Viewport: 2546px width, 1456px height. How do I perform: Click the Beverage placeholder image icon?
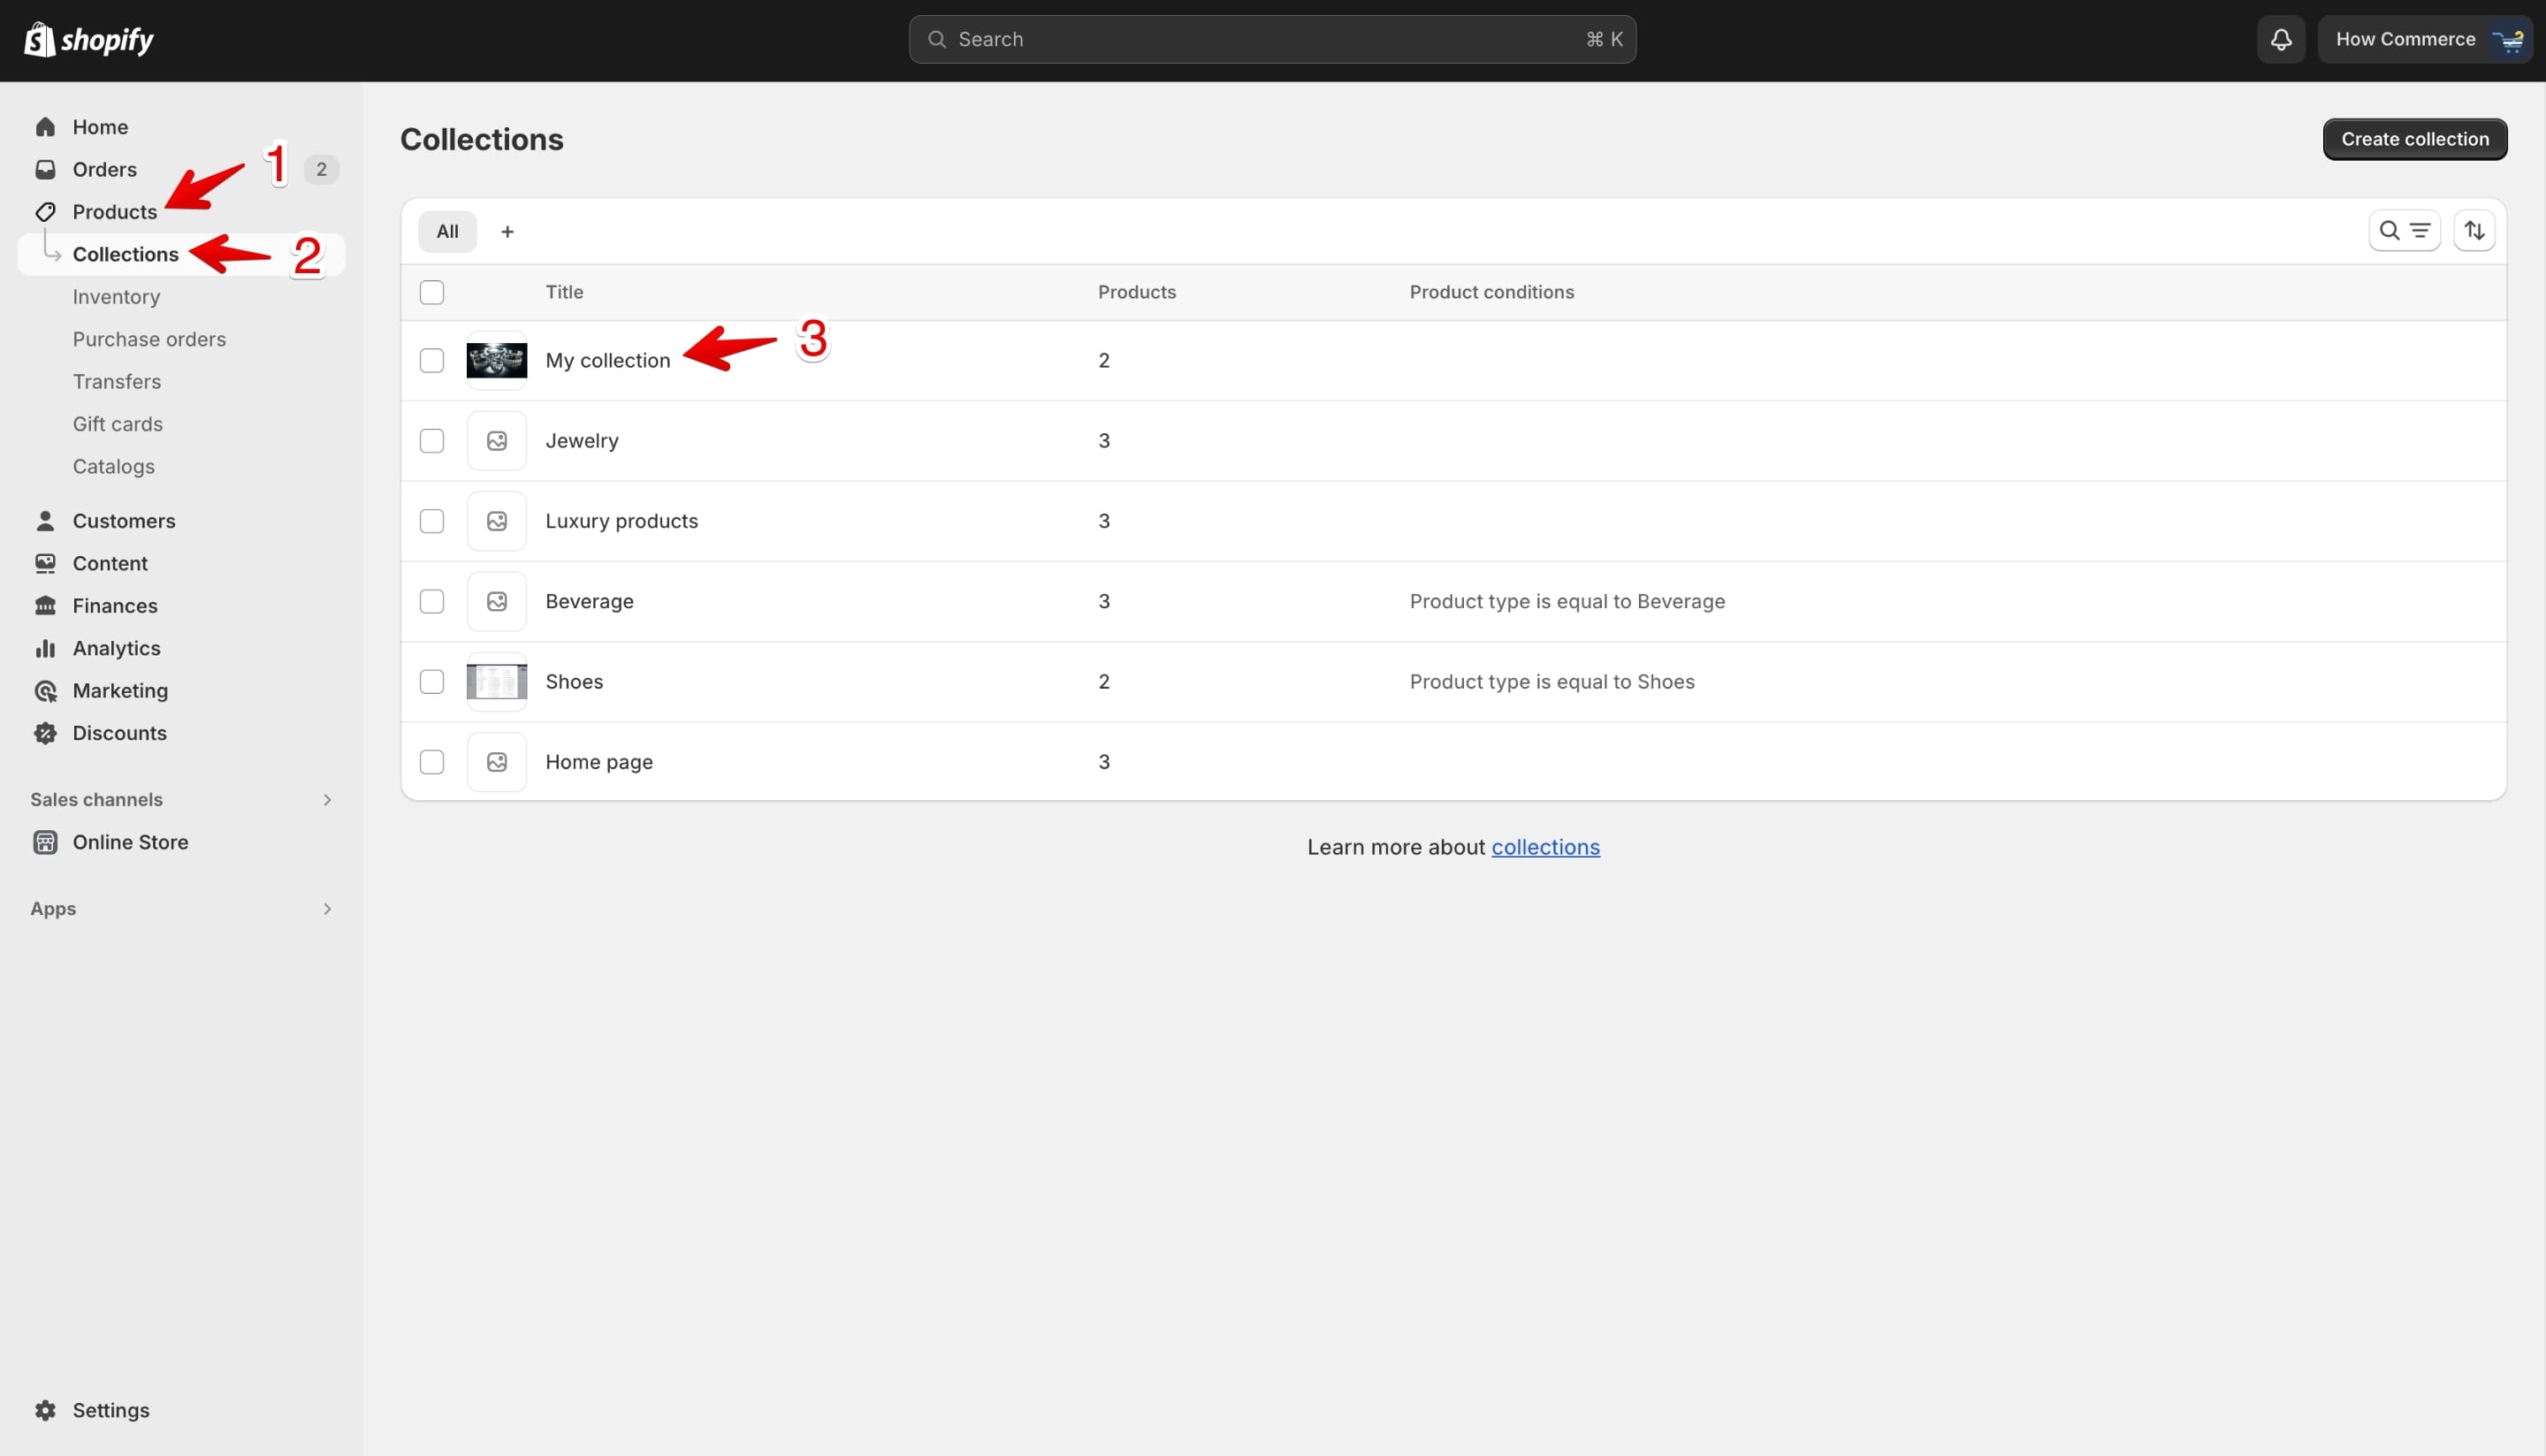pyautogui.click(x=497, y=601)
